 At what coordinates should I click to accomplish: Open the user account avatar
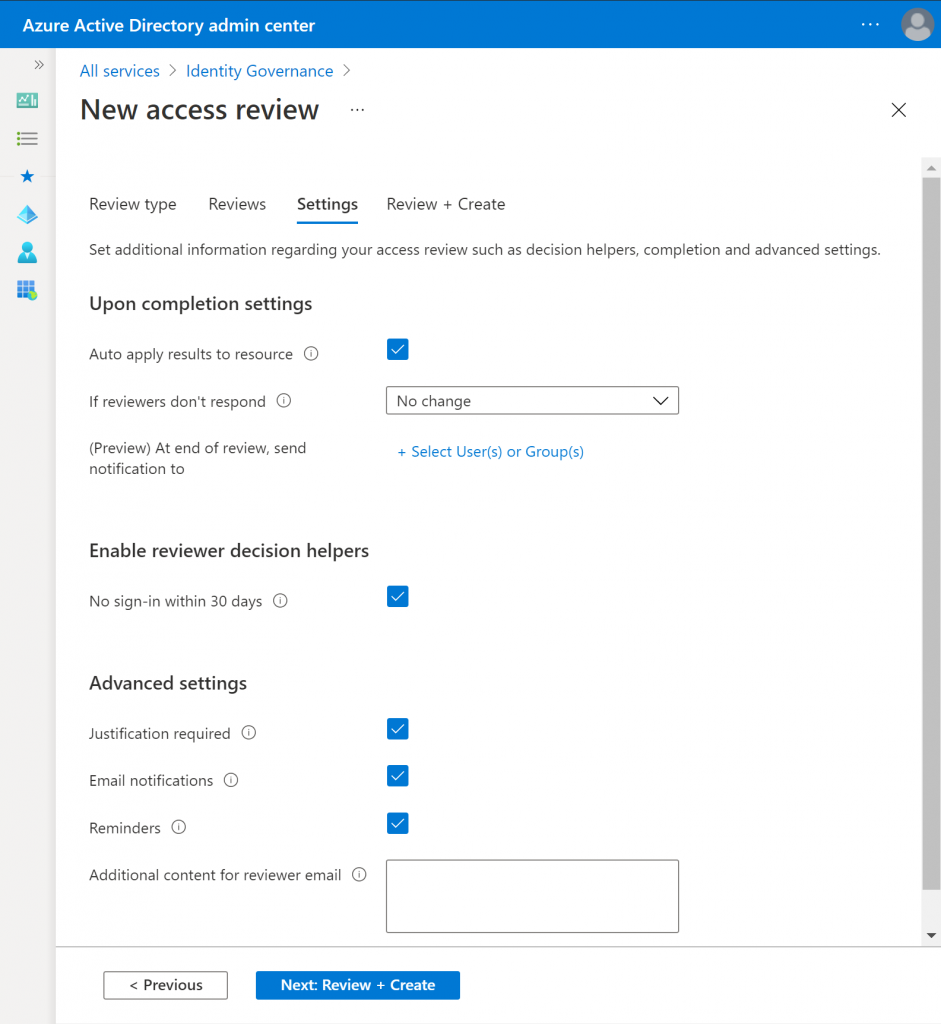[917, 25]
